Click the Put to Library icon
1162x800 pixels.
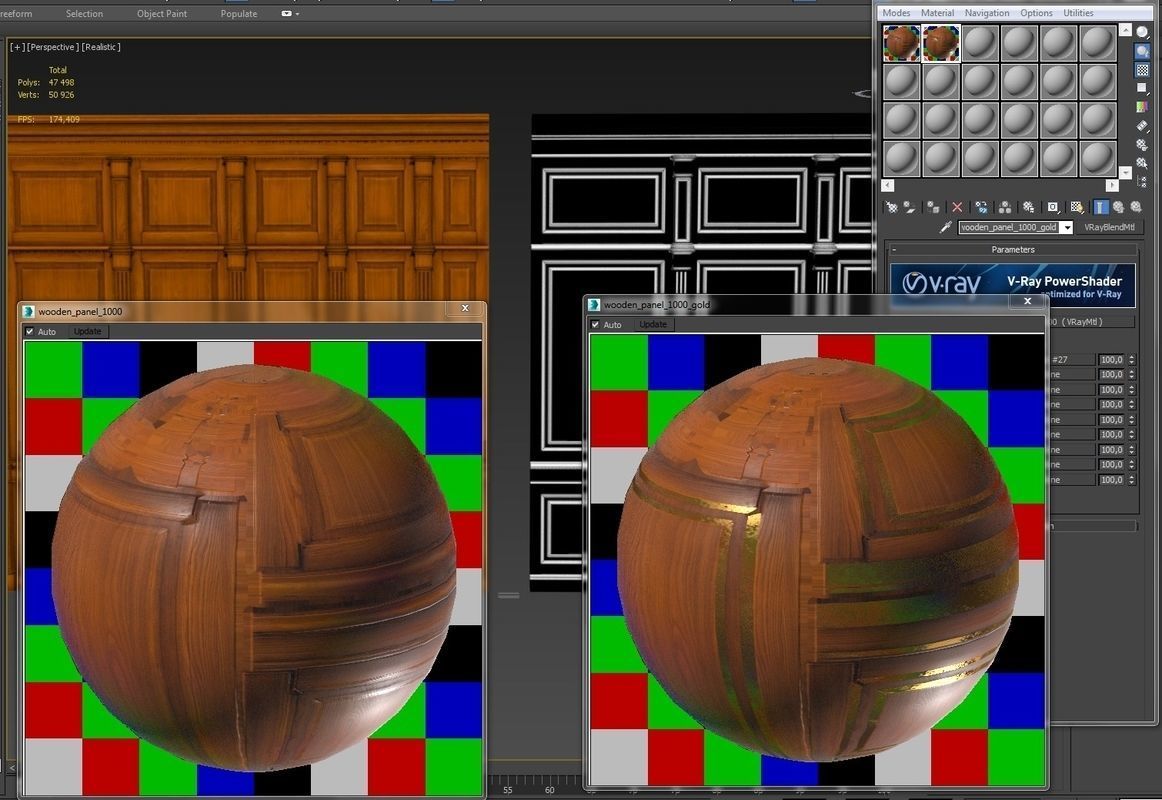[1029, 207]
